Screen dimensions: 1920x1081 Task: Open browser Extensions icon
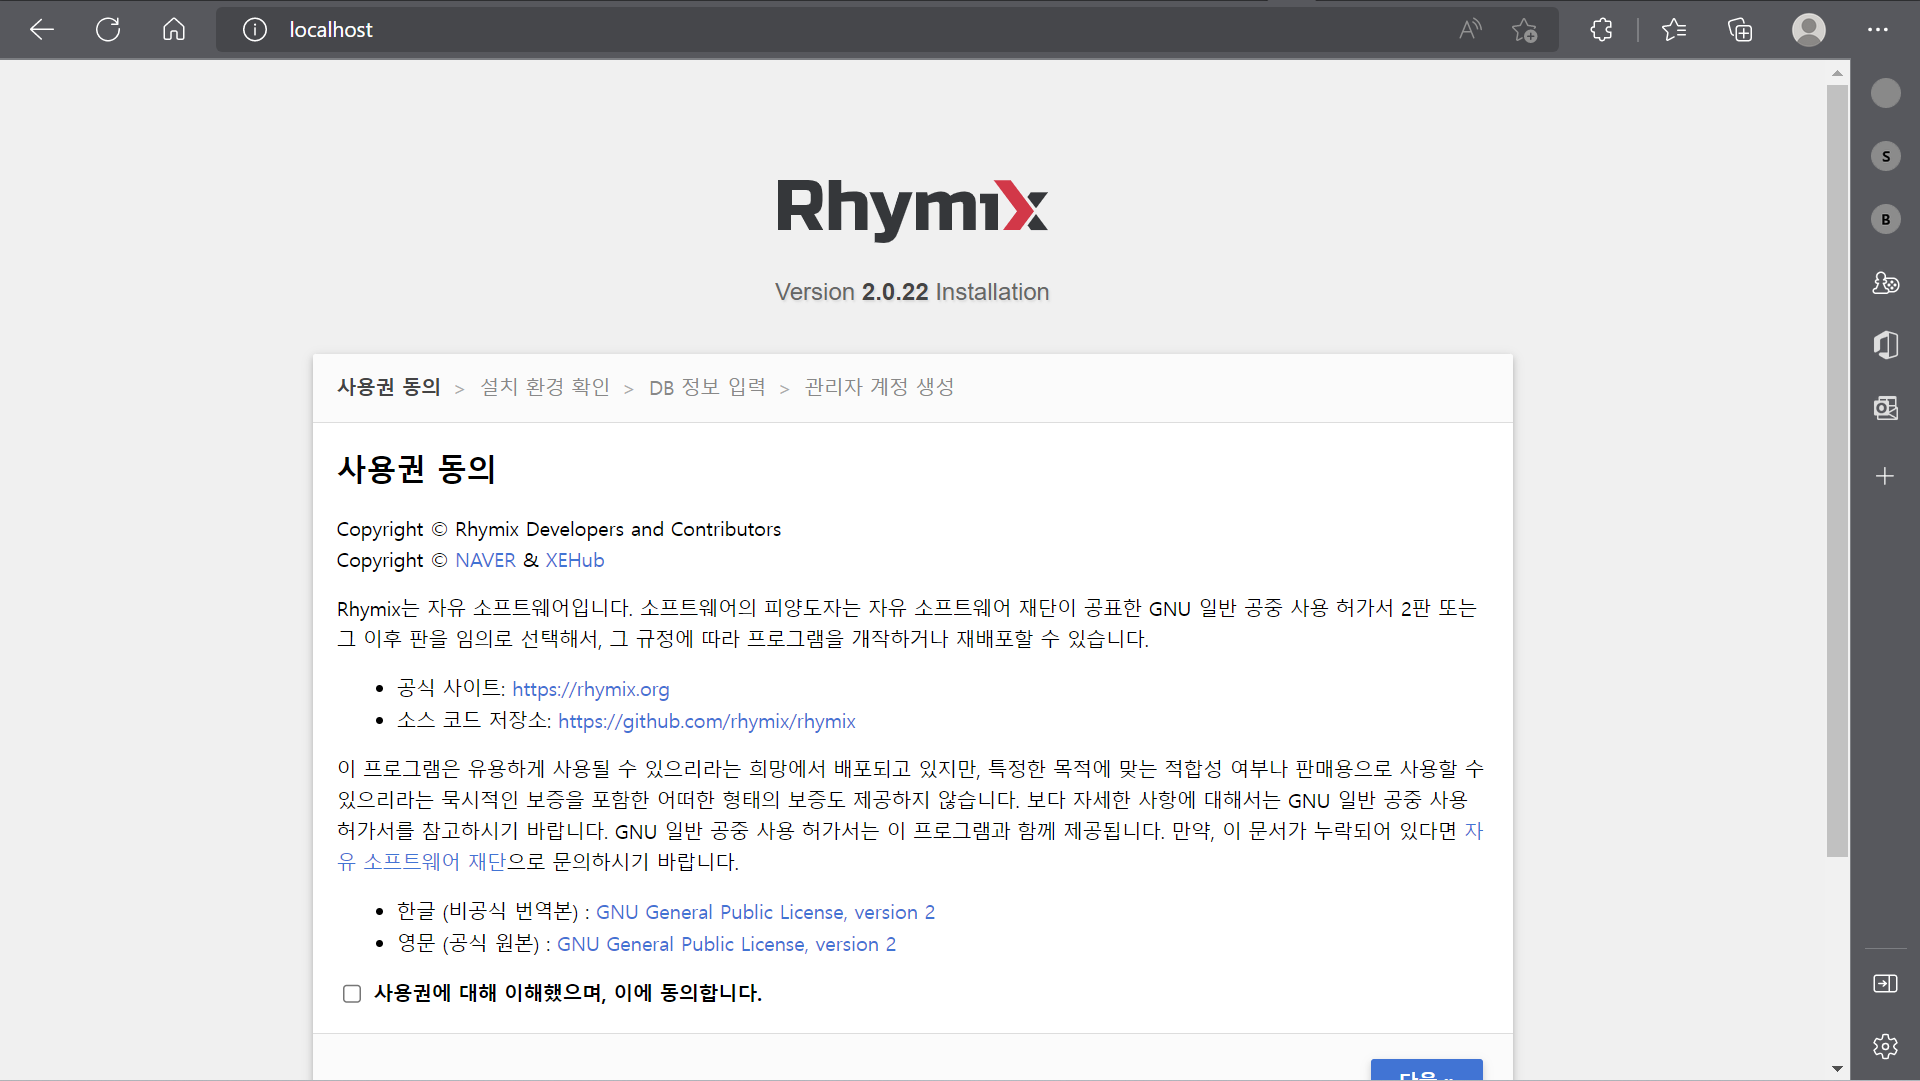tap(1601, 30)
